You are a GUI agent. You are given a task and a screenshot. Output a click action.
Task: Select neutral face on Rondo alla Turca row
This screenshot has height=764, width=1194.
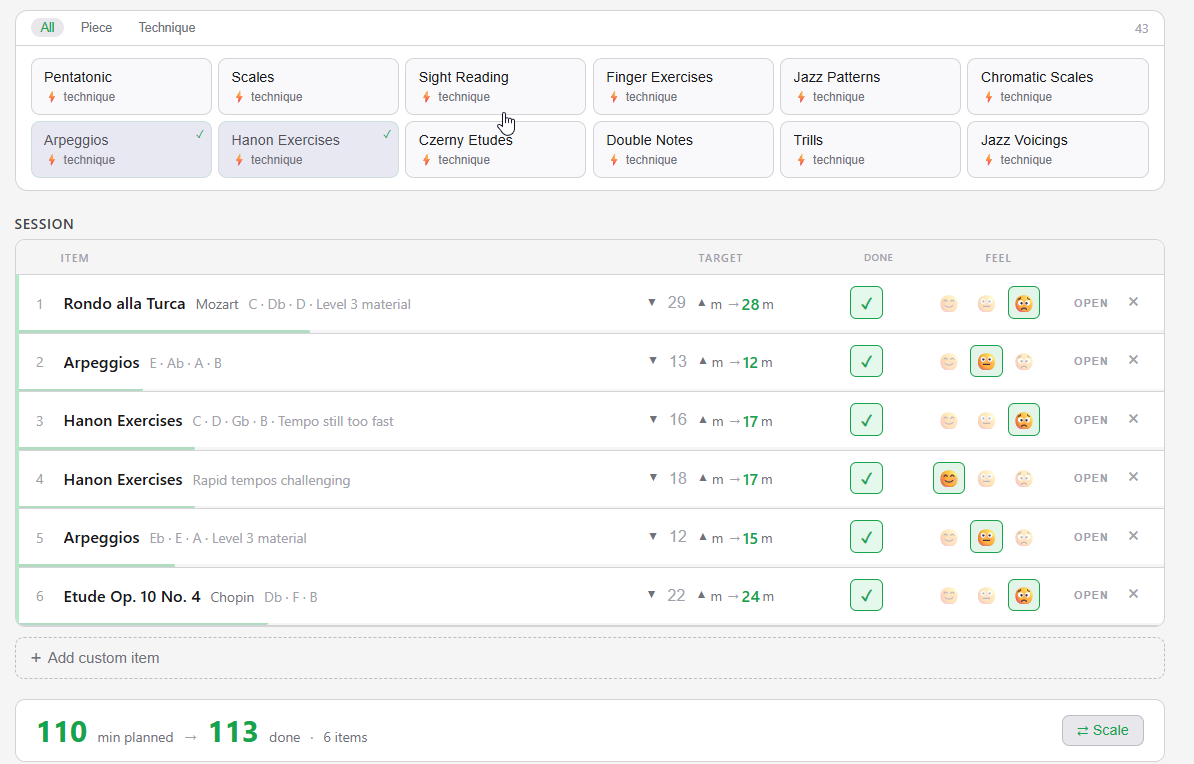pyautogui.click(x=986, y=304)
